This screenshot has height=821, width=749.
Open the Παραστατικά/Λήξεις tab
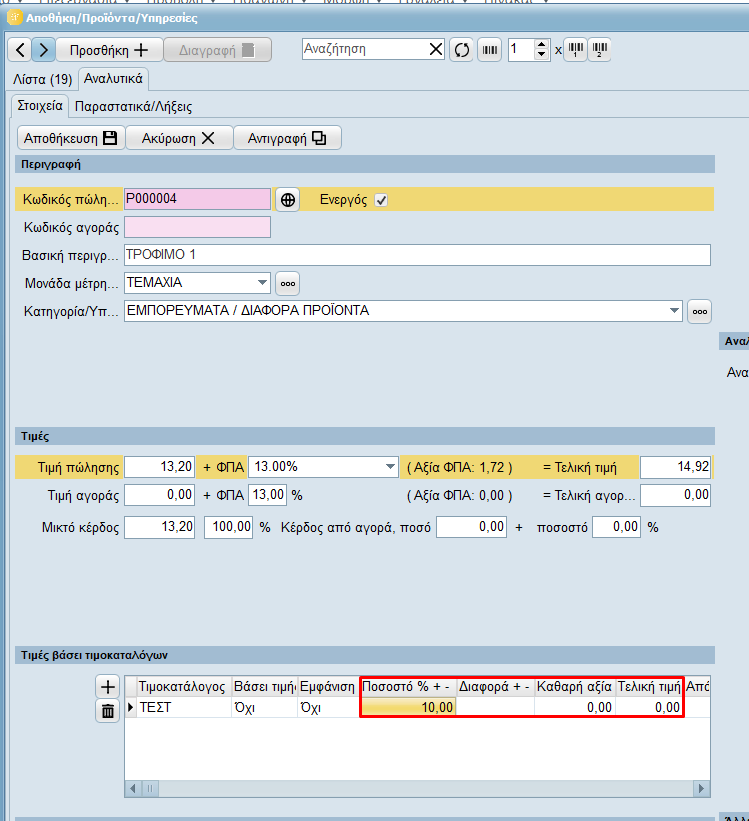coord(133,106)
